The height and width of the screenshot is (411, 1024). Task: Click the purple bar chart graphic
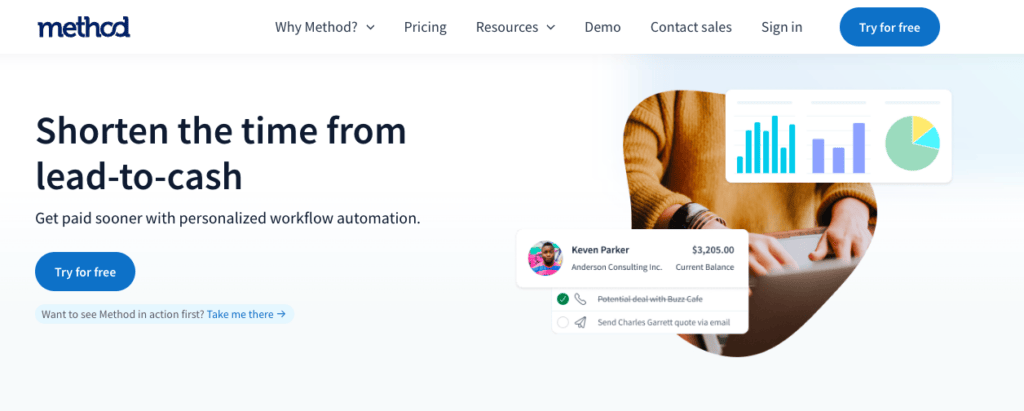coord(839,148)
